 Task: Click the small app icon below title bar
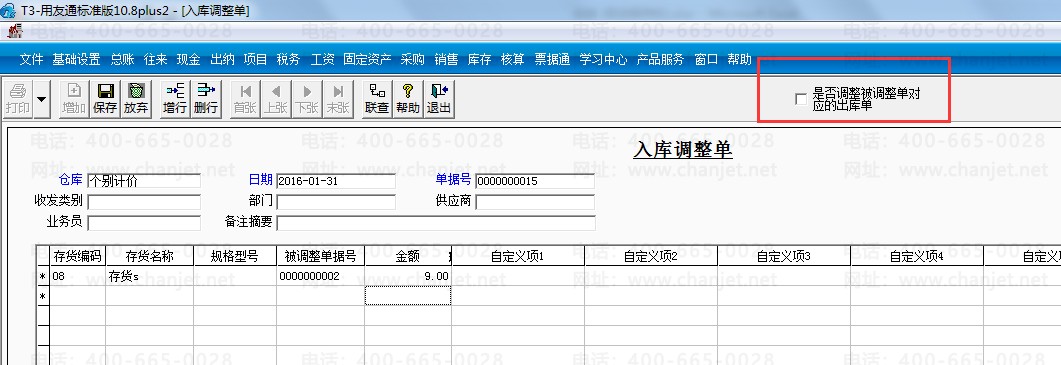coord(14,31)
